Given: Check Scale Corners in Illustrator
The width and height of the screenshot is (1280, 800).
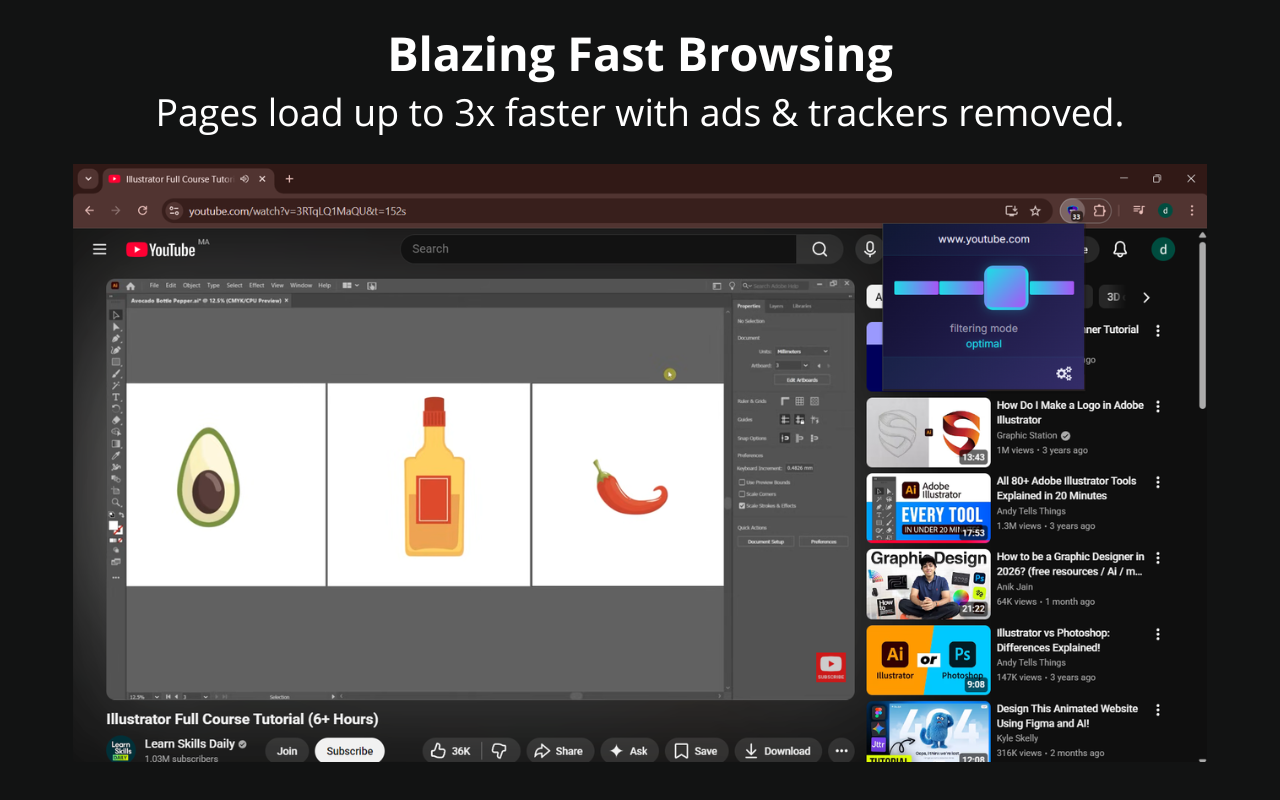Looking at the screenshot, I should [741, 494].
